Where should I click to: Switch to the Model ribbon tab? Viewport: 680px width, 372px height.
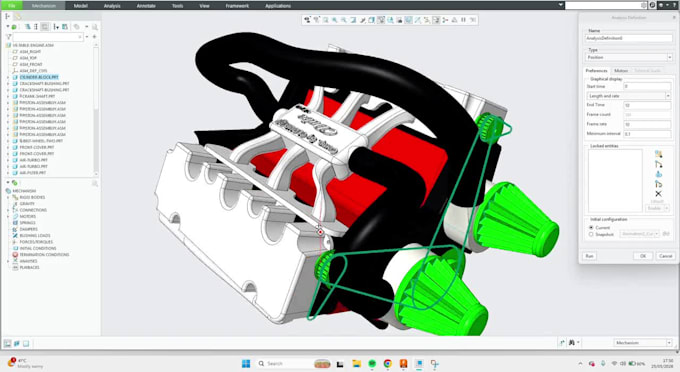[81, 6]
